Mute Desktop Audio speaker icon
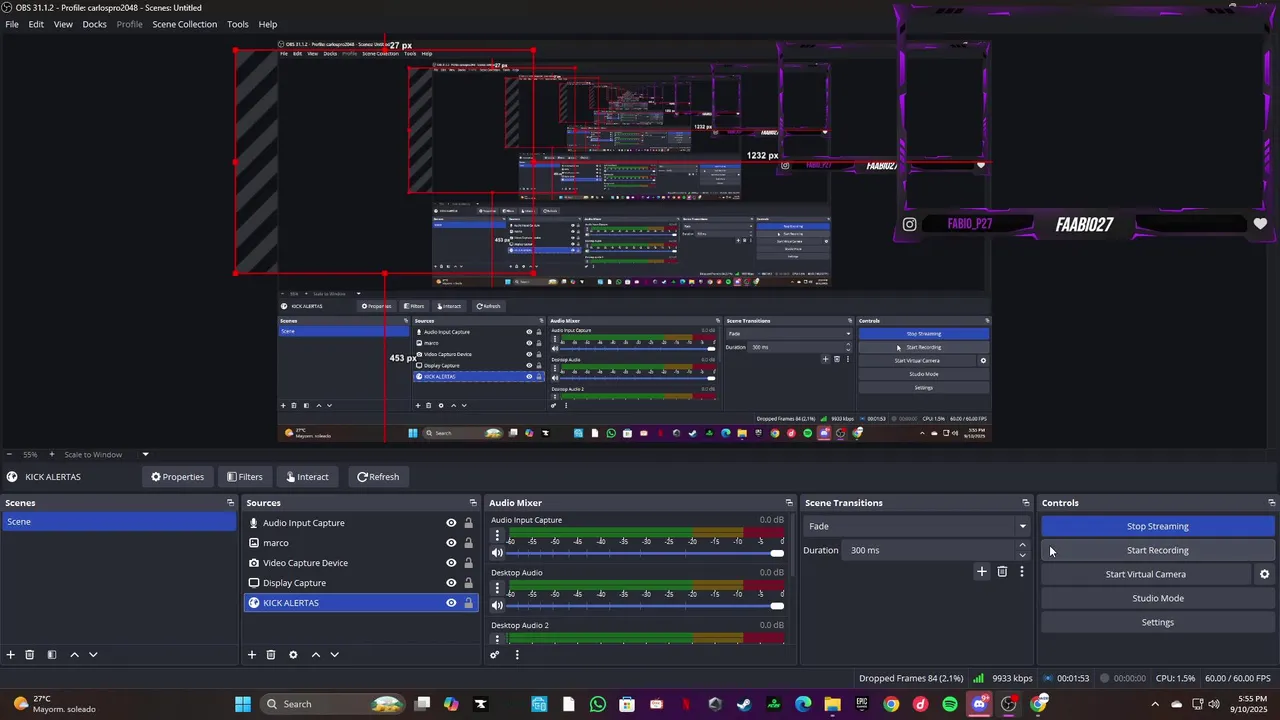The height and width of the screenshot is (720, 1280). pos(497,606)
